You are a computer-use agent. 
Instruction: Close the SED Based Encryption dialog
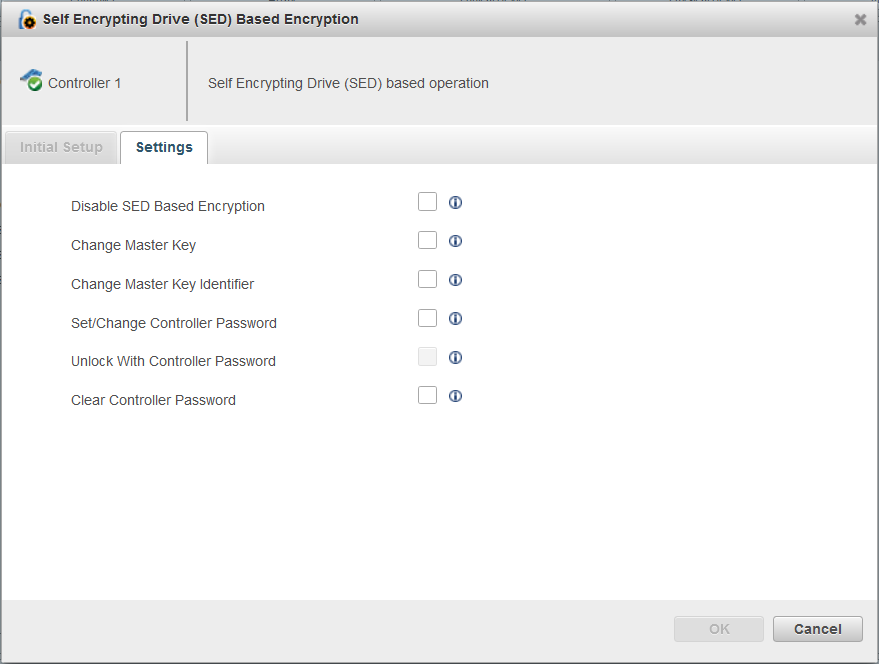(x=860, y=18)
